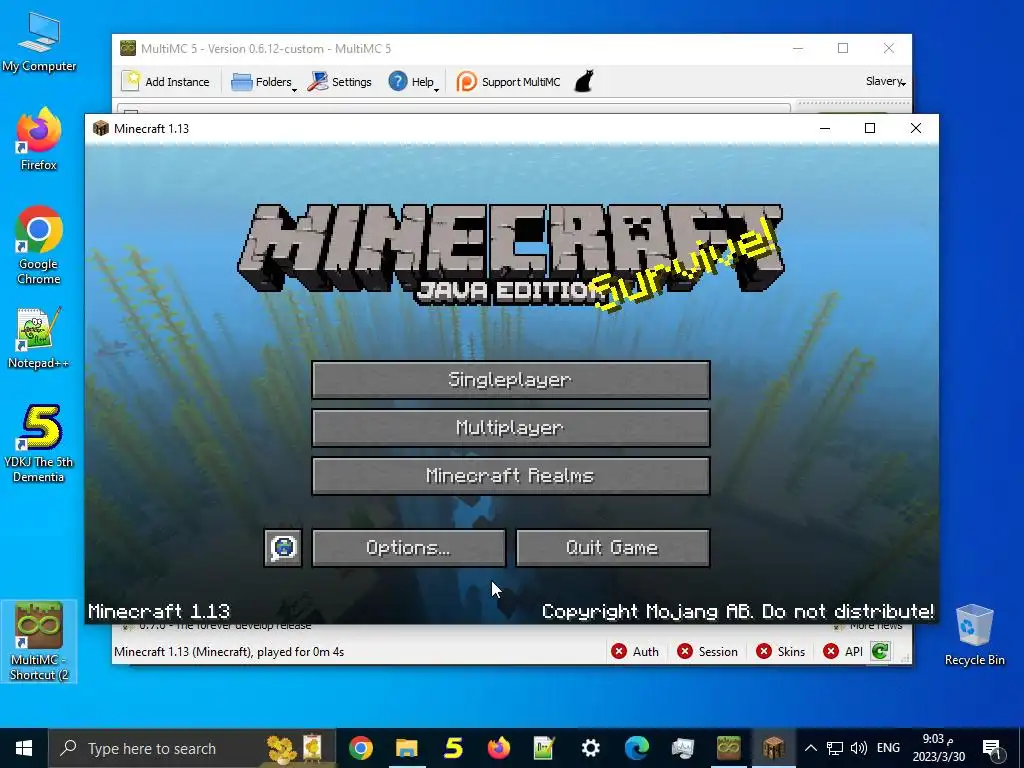Image resolution: width=1024 pixels, height=768 pixels.
Task: Open Firefox from the taskbar
Action: pos(498,748)
